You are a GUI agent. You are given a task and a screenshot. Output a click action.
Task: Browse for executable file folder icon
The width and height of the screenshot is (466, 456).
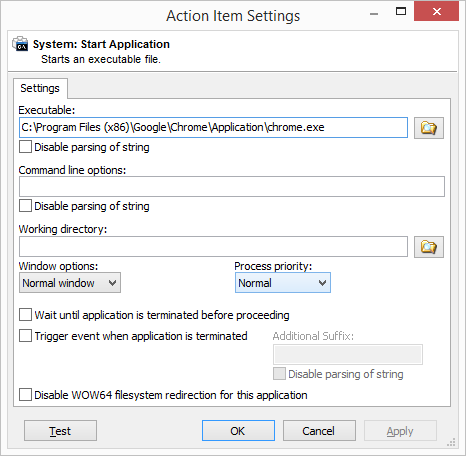(x=429, y=128)
